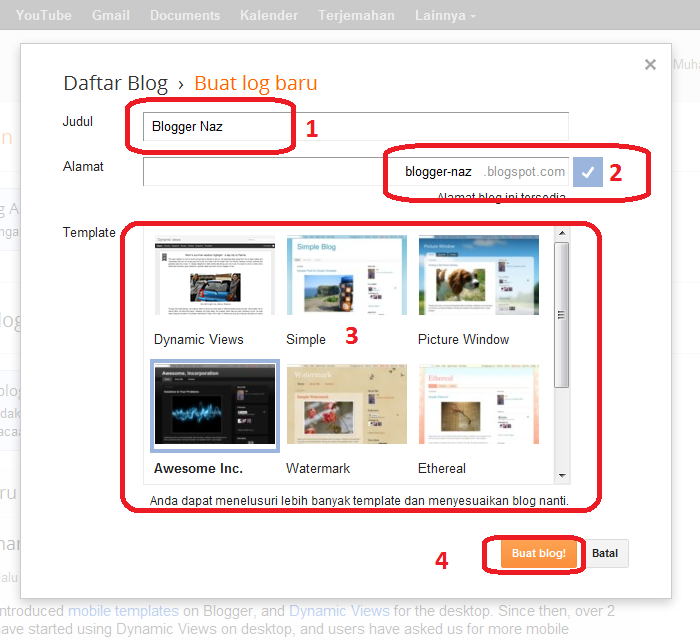Click the Simple template label
The height and width of the screenshot is (640, 700).
point(306,340)
